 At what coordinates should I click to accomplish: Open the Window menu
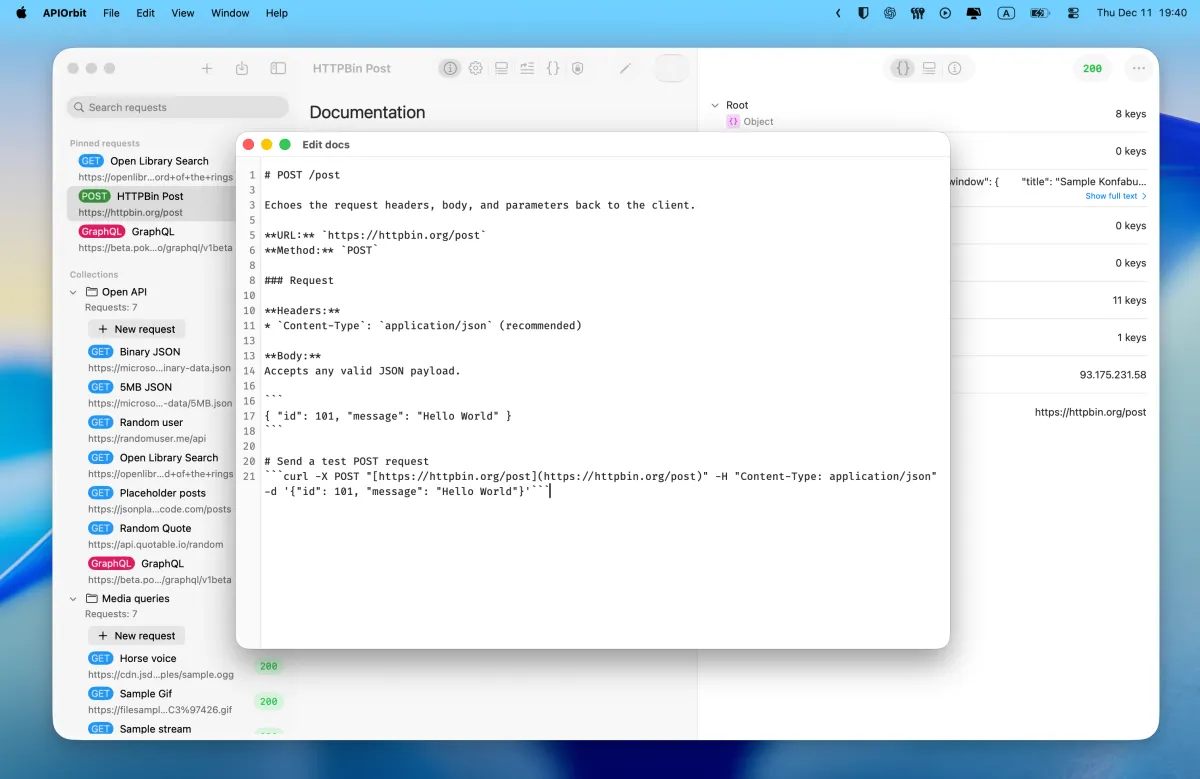(x=230, y=13)
